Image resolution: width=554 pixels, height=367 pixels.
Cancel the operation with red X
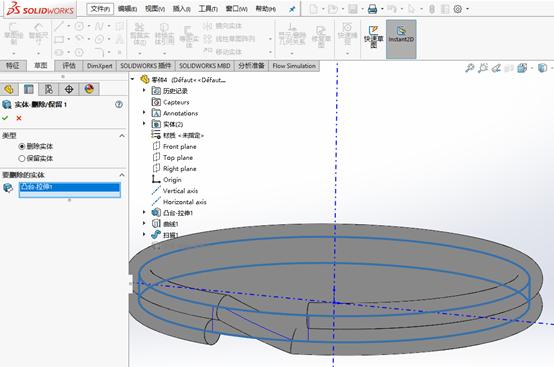tap(19, 118)
